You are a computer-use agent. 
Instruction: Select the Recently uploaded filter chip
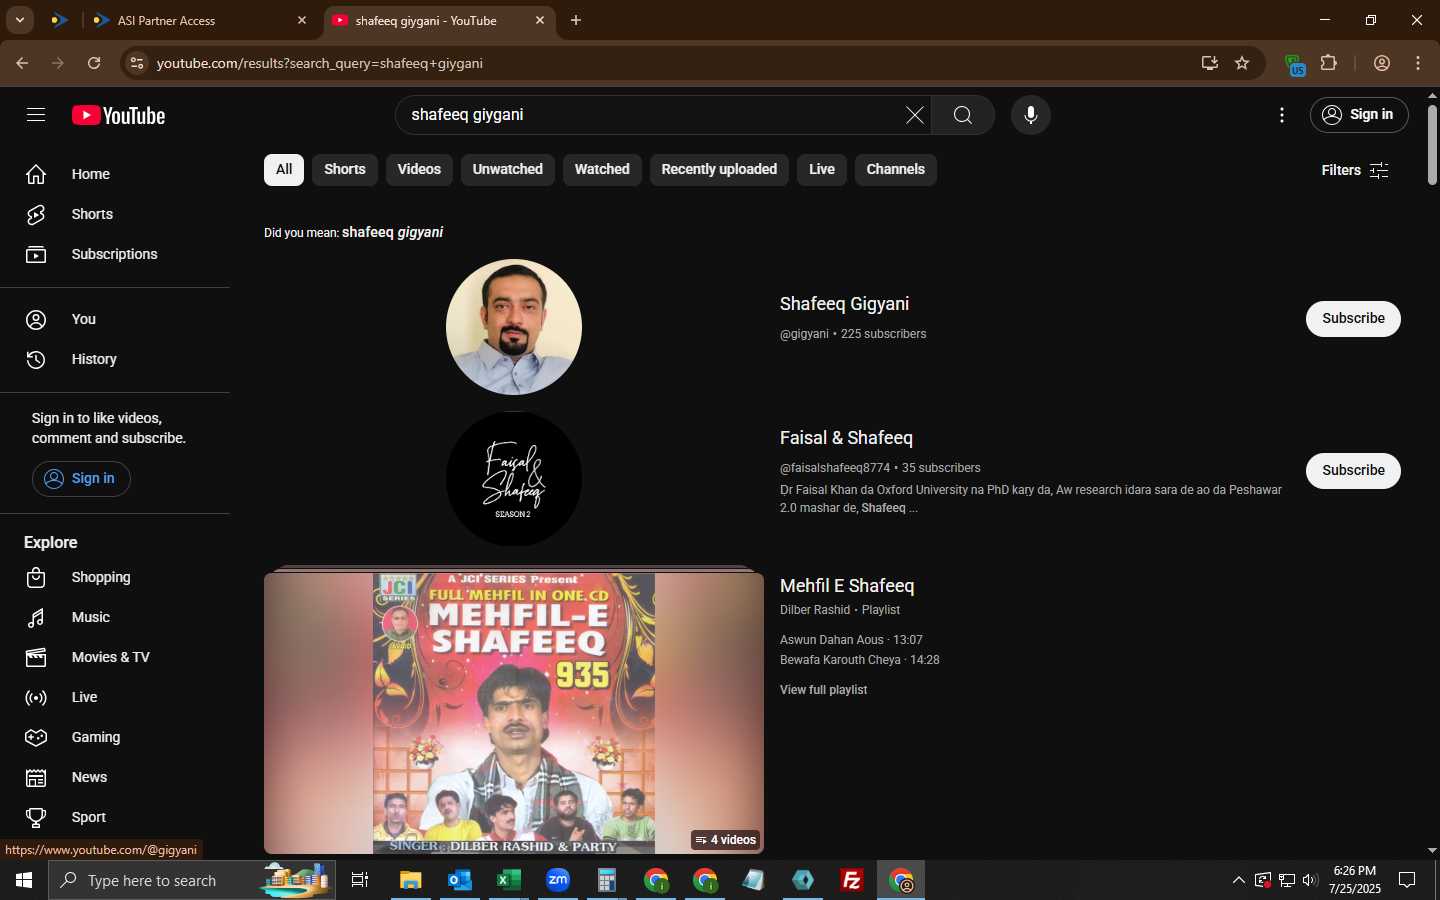tap(719, 170)
